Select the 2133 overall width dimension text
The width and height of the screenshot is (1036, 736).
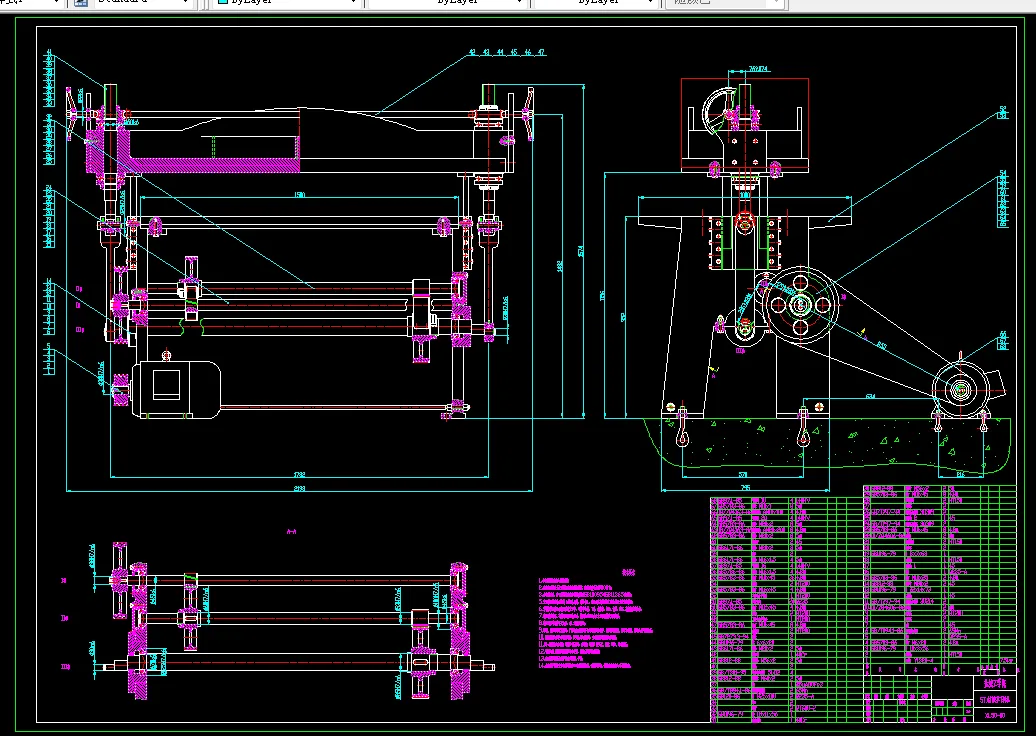[299, 489]
